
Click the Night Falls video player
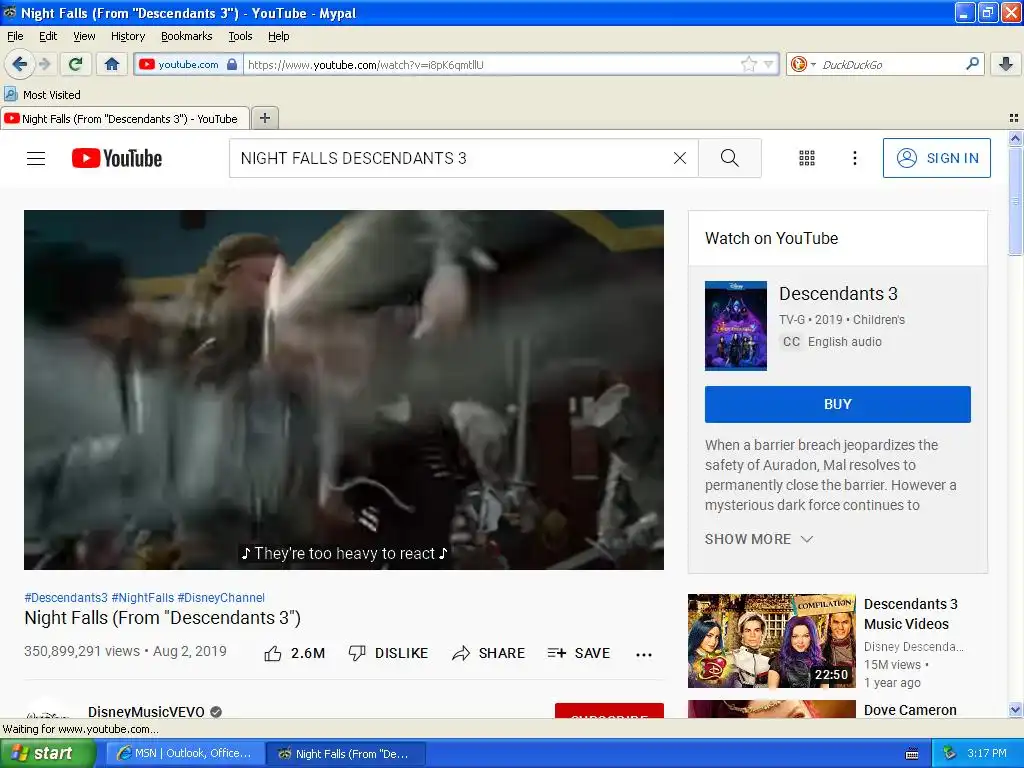tap(344, 390)
